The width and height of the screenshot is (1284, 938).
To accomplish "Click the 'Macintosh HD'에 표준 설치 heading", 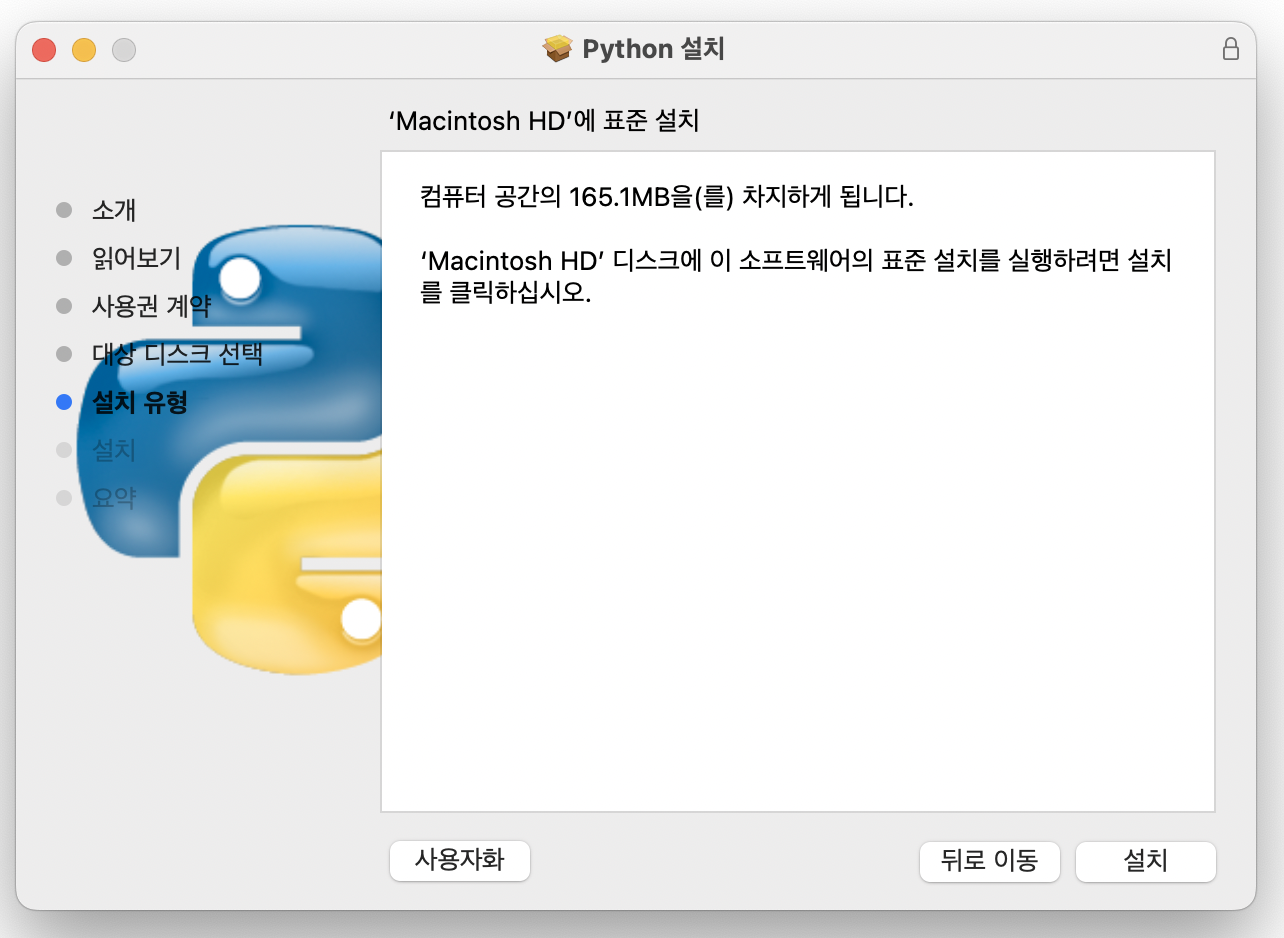I will click(543, 122).
